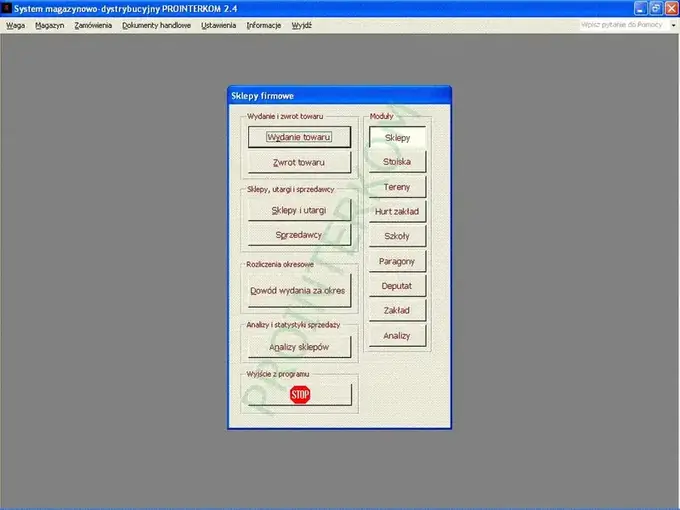This screenshot has height=510, width=680.
Task: Open the Sprzedawcy list button
Action: coord(299,235)
